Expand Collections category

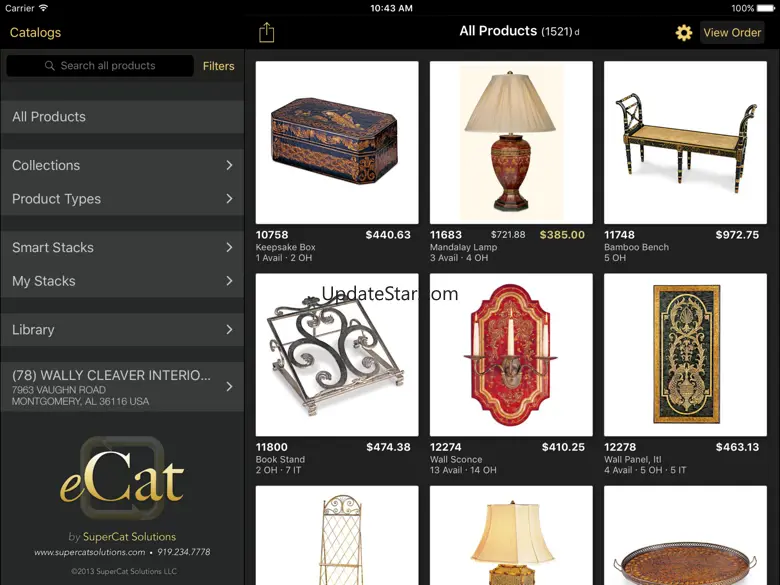[x=122, y=165]
